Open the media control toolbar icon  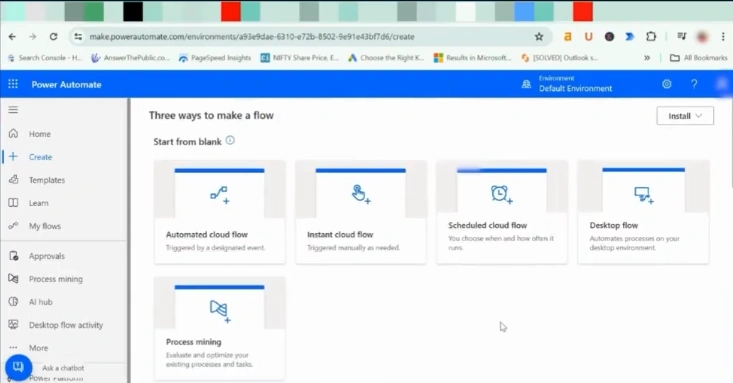pos(682,36)
